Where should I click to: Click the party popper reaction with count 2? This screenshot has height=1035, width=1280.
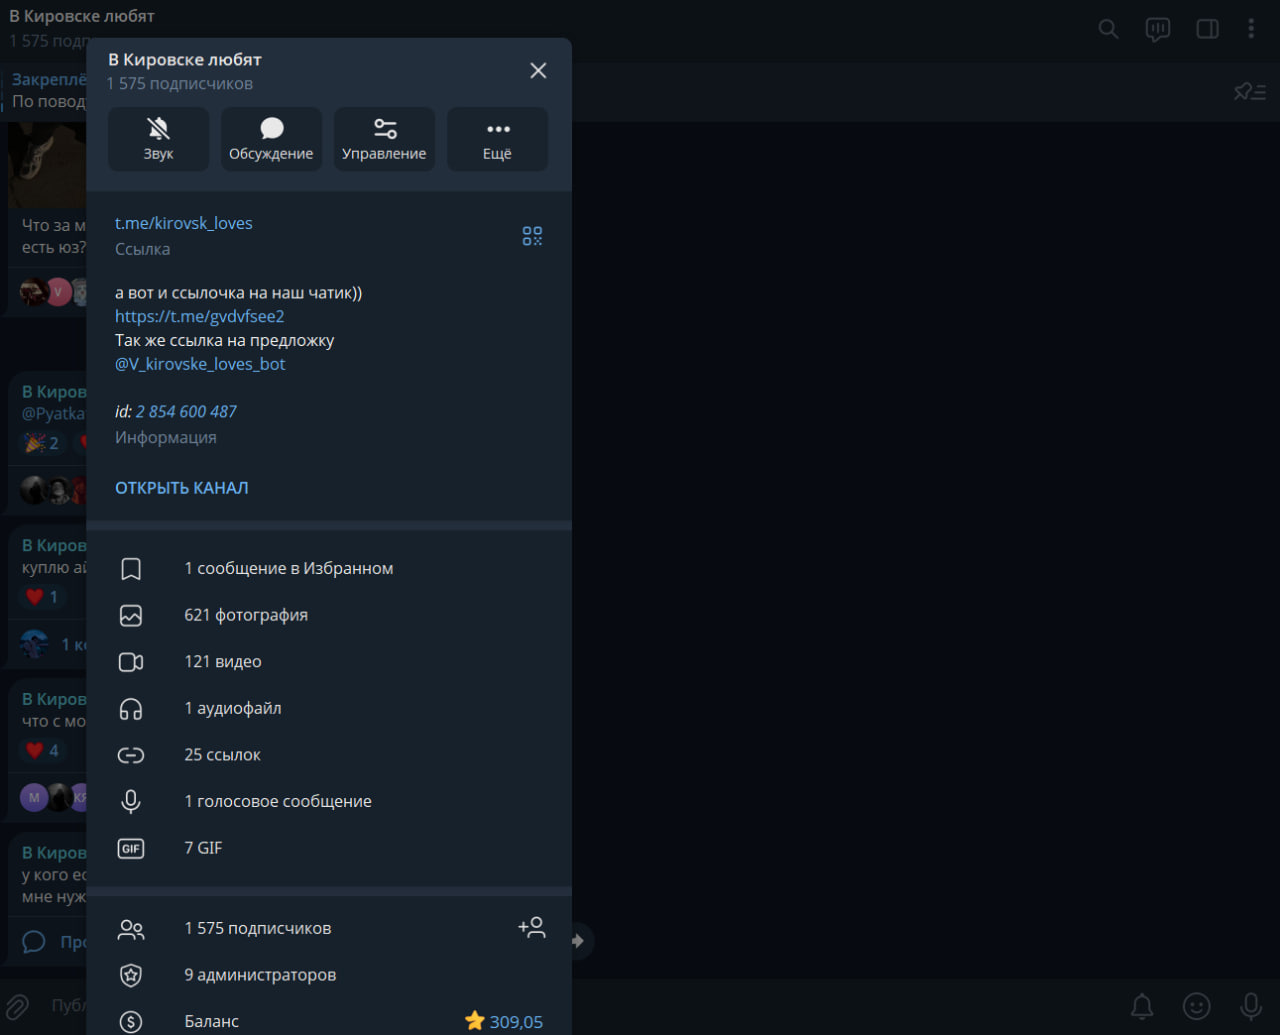(42, 443)
